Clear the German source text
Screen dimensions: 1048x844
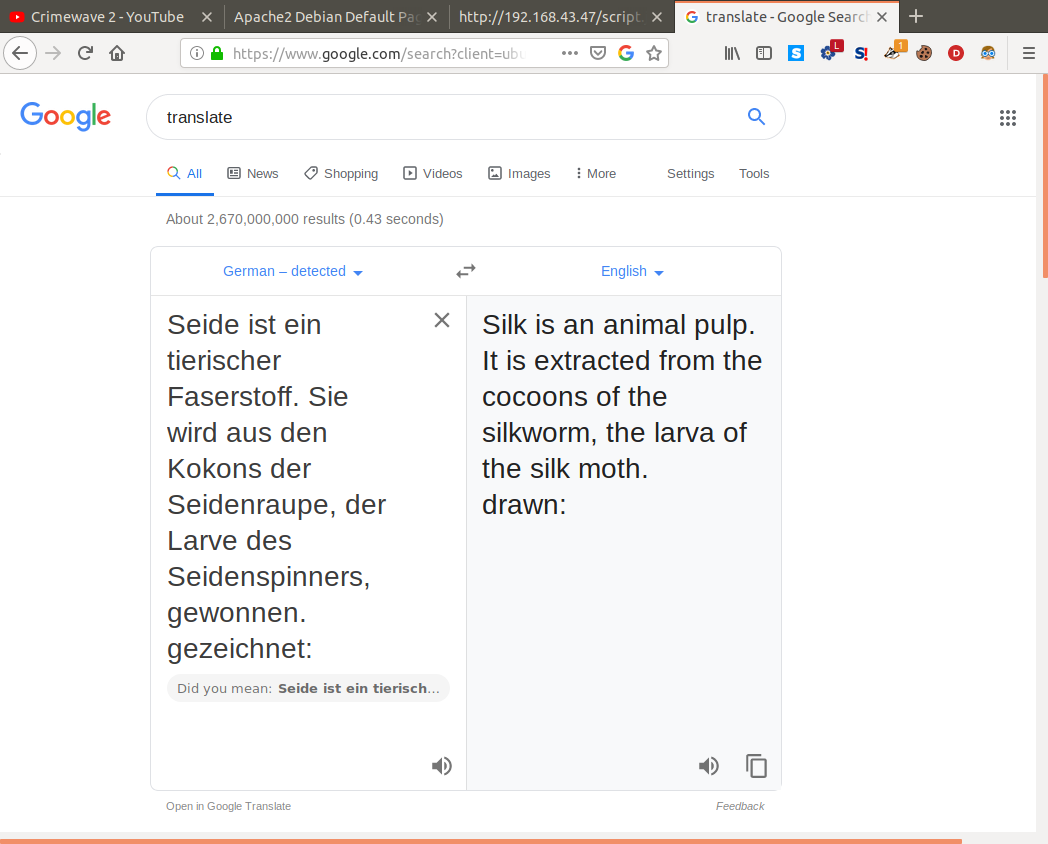pyautogui.click(x=442, y=321)
